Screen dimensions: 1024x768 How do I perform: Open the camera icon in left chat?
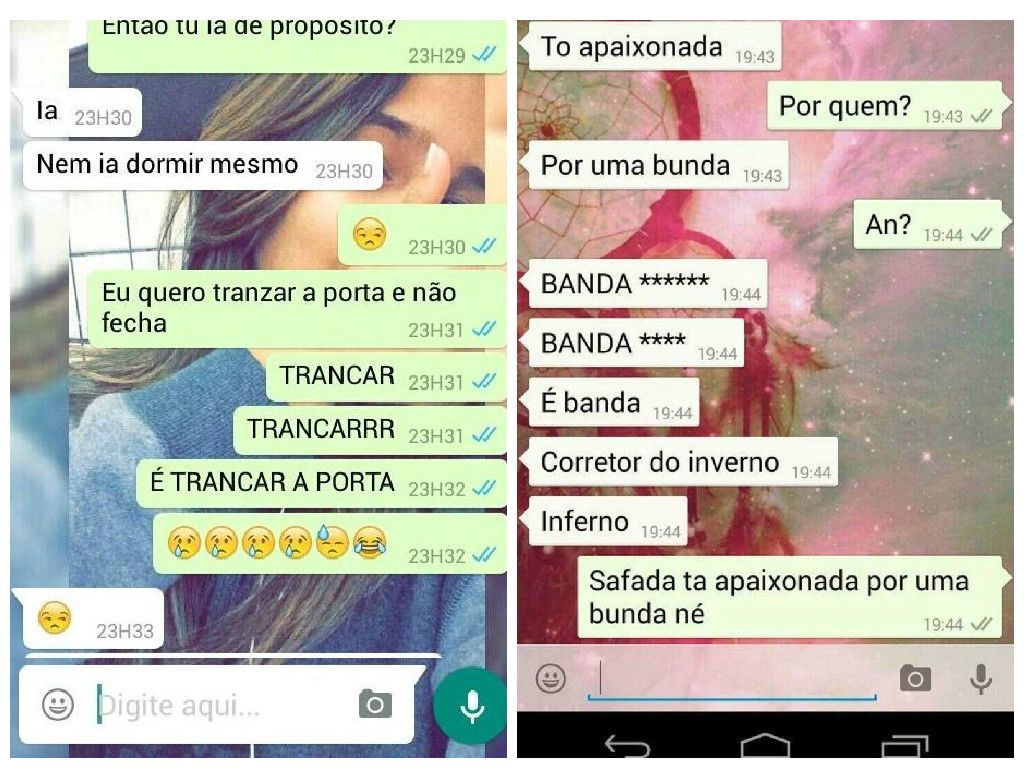click(376, 704)
